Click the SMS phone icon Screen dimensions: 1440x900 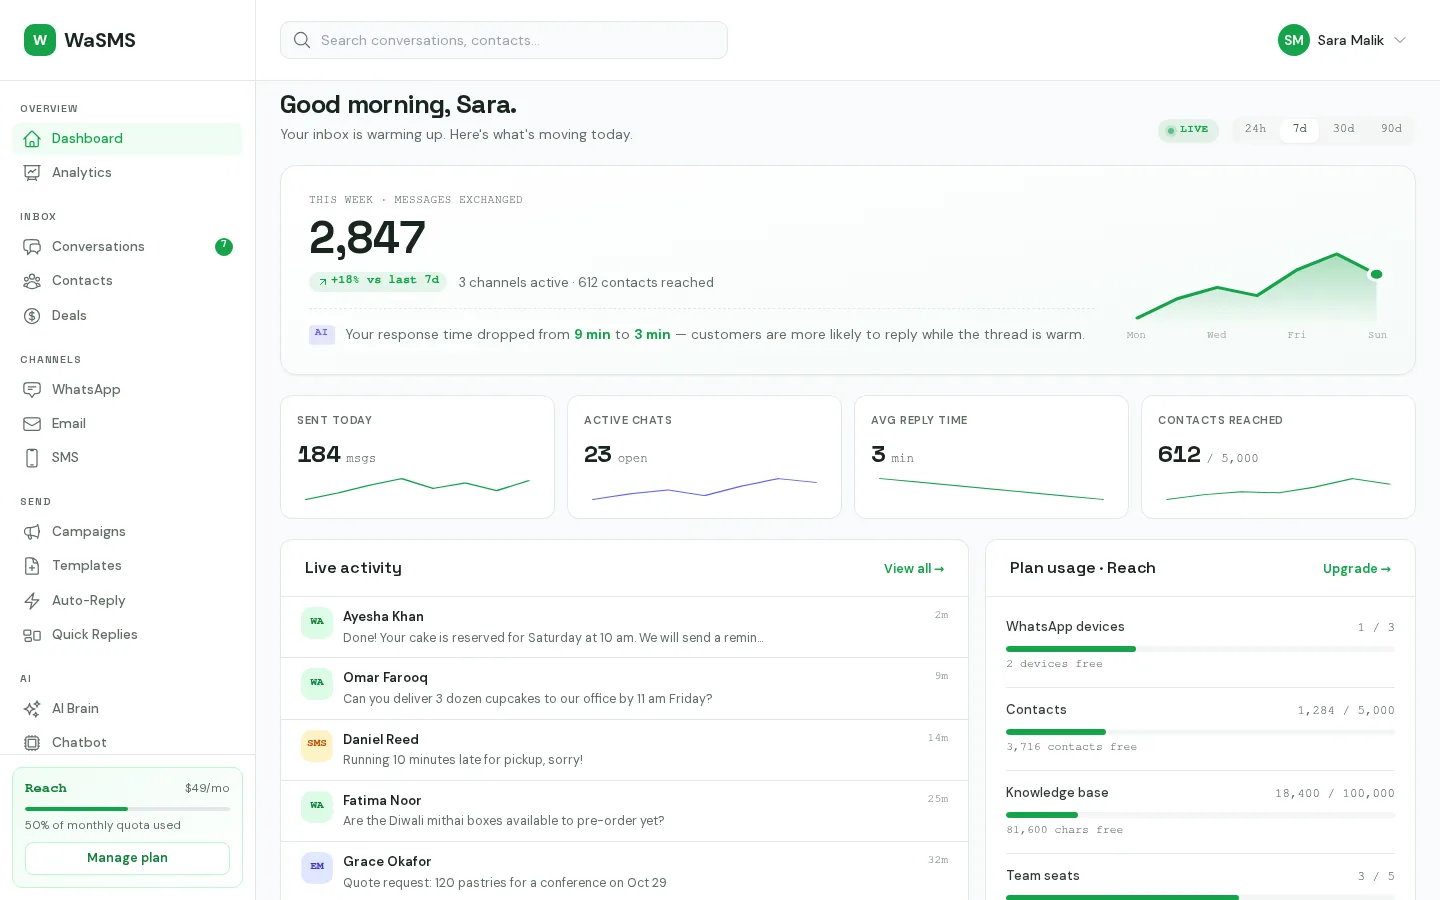[32, 458]
